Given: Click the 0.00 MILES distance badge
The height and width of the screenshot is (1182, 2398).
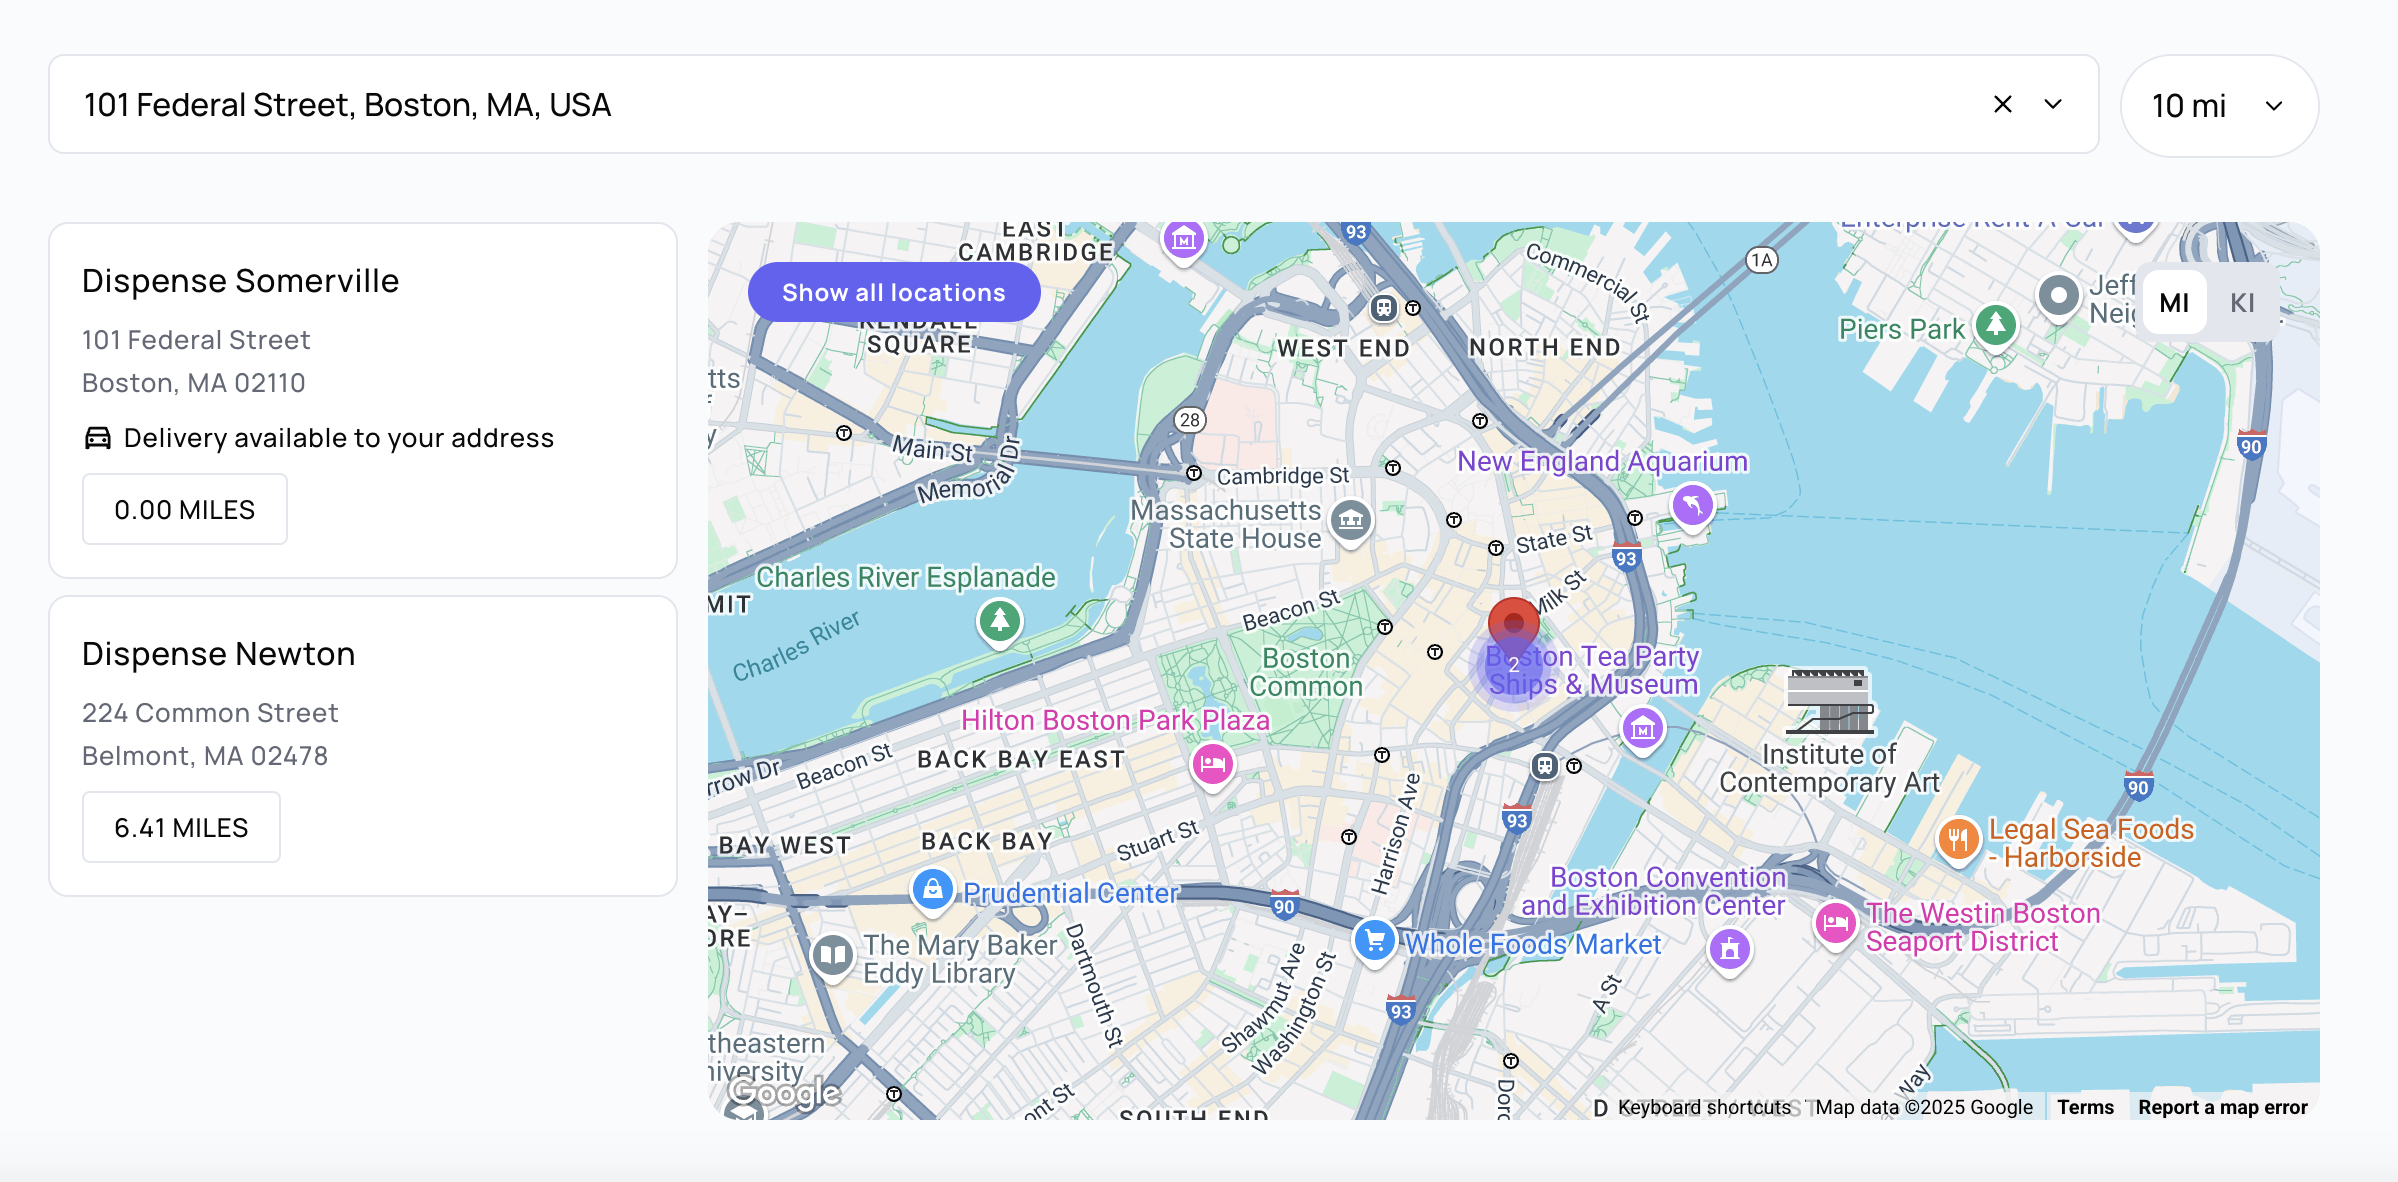Looking at the screenshot, I should pos(185,509).
